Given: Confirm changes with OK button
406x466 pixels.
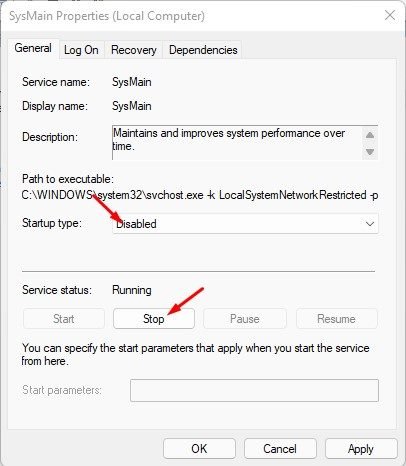Looking at the screenshot, I should (x=199, y=449).
